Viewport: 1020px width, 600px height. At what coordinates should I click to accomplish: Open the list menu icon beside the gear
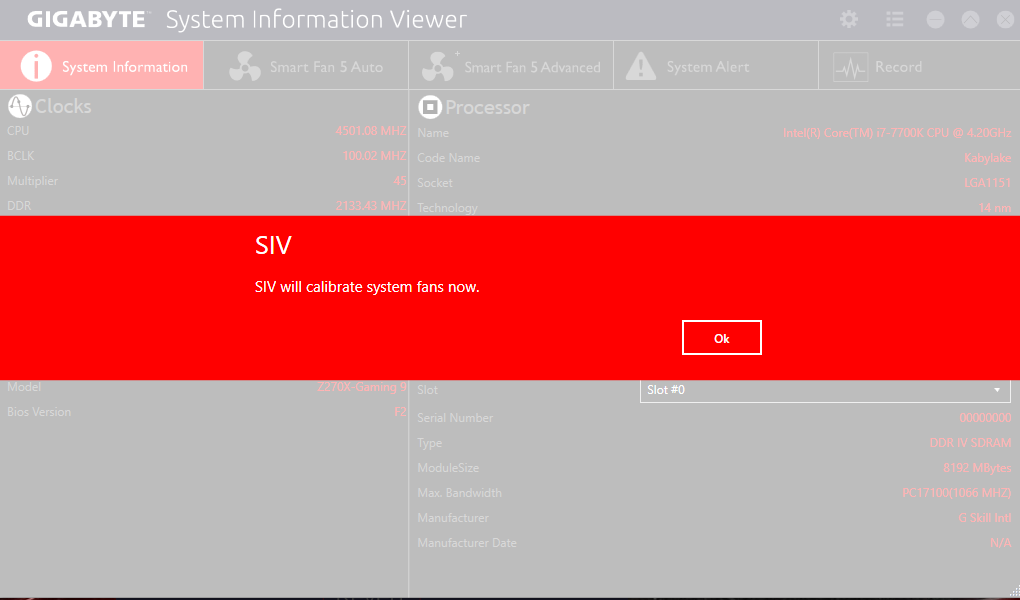tap(894, 20)
